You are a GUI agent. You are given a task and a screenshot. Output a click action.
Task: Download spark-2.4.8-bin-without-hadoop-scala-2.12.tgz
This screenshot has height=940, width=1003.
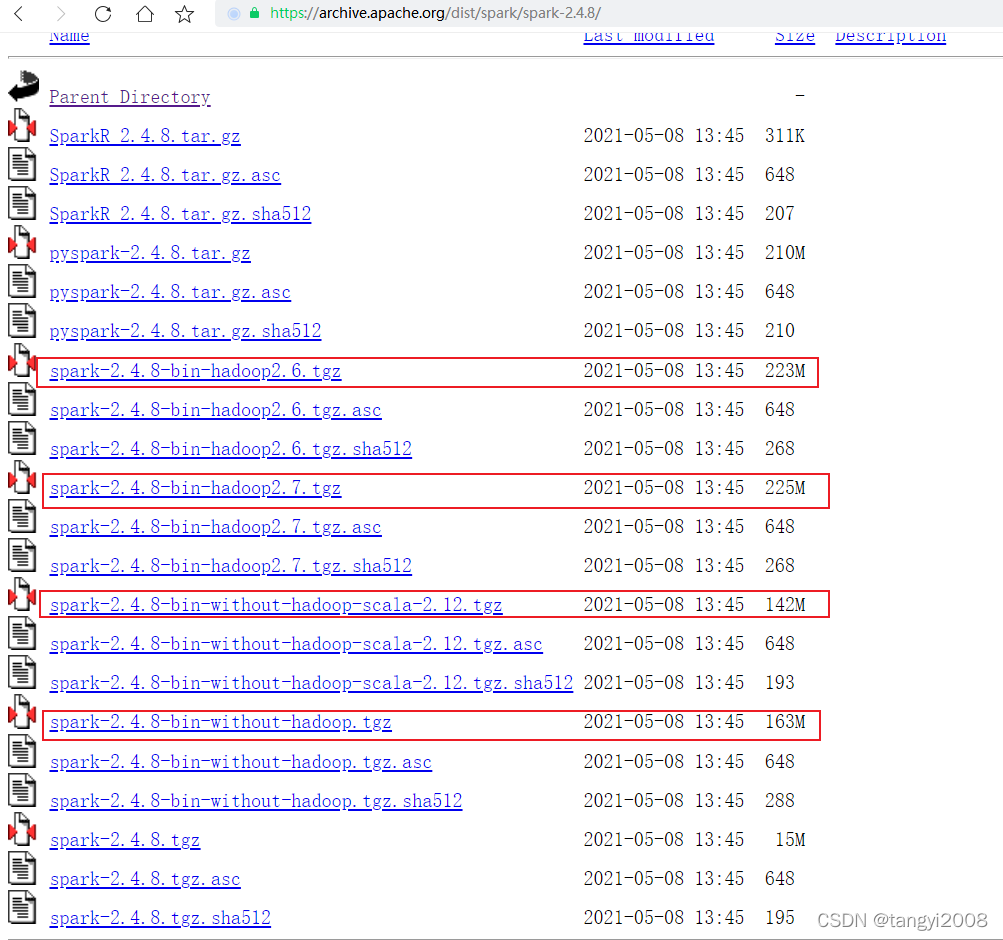pyautogui.click(x=276, y=606)
